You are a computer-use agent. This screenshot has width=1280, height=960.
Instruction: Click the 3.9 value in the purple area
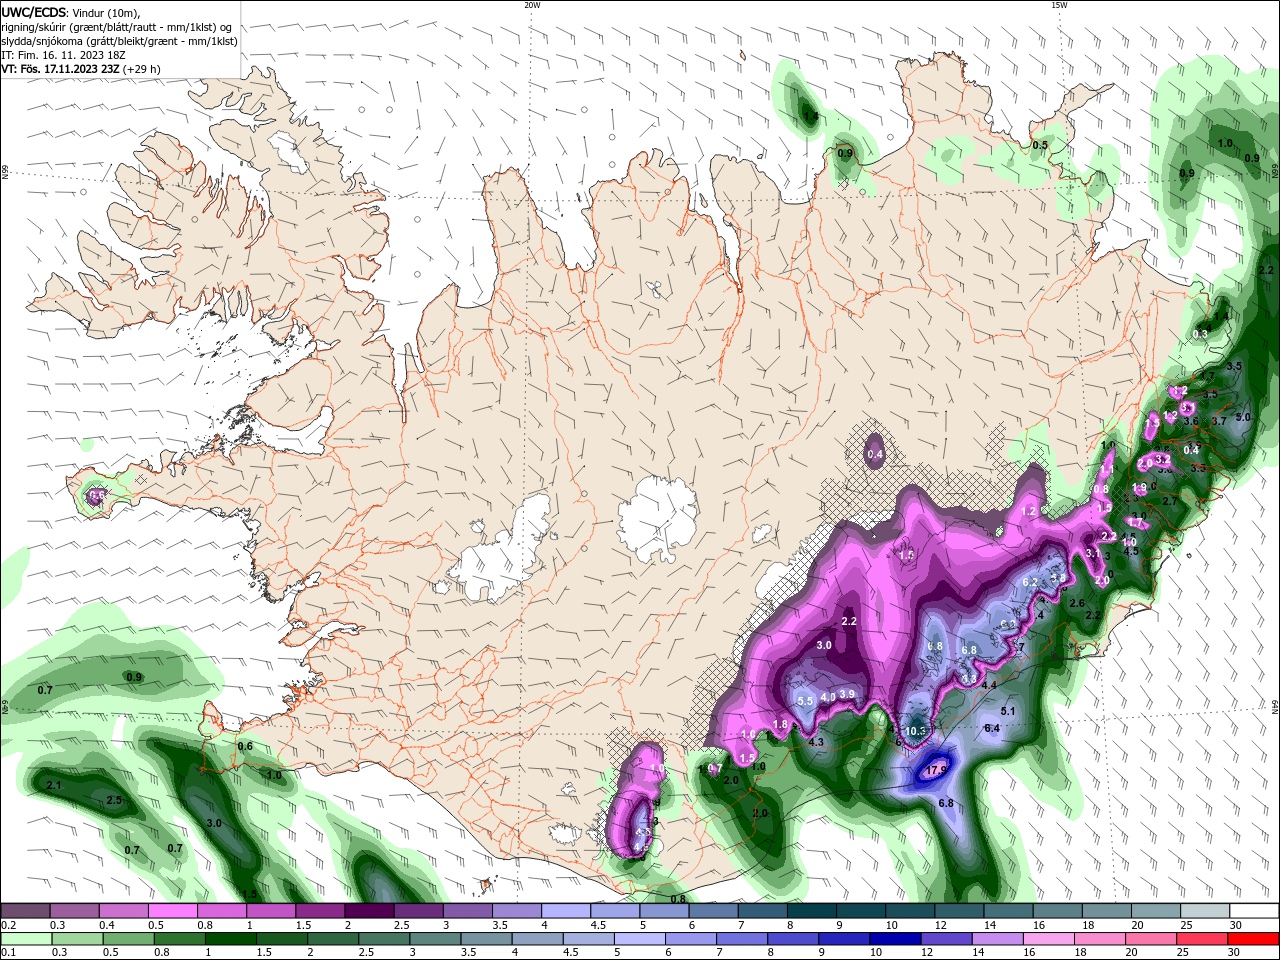[x=847, y=694]
